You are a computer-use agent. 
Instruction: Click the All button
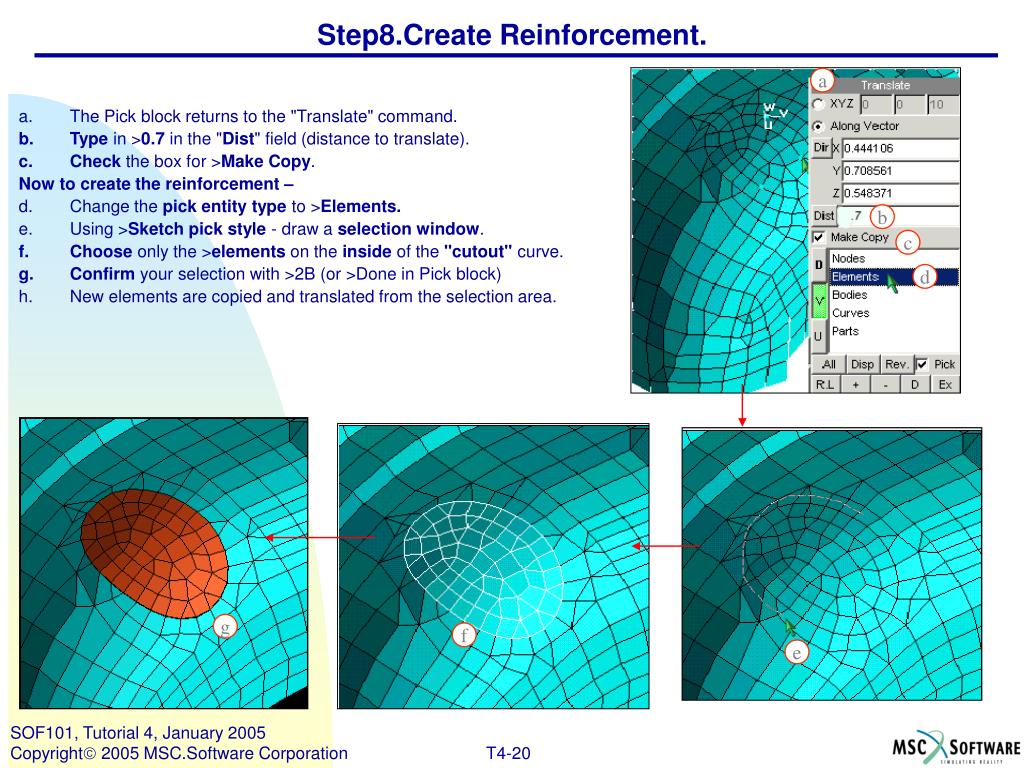click(x=828, y=364)
